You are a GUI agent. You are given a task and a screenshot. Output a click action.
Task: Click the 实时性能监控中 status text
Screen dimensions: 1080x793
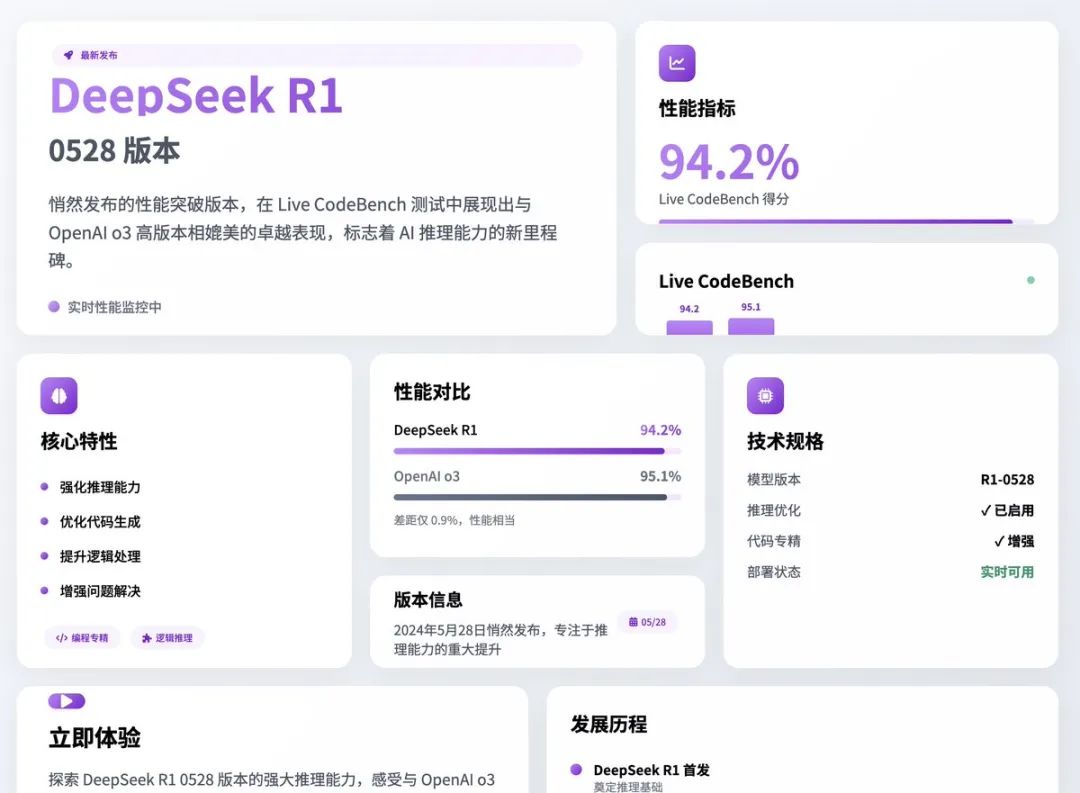[x=114, y=307]
